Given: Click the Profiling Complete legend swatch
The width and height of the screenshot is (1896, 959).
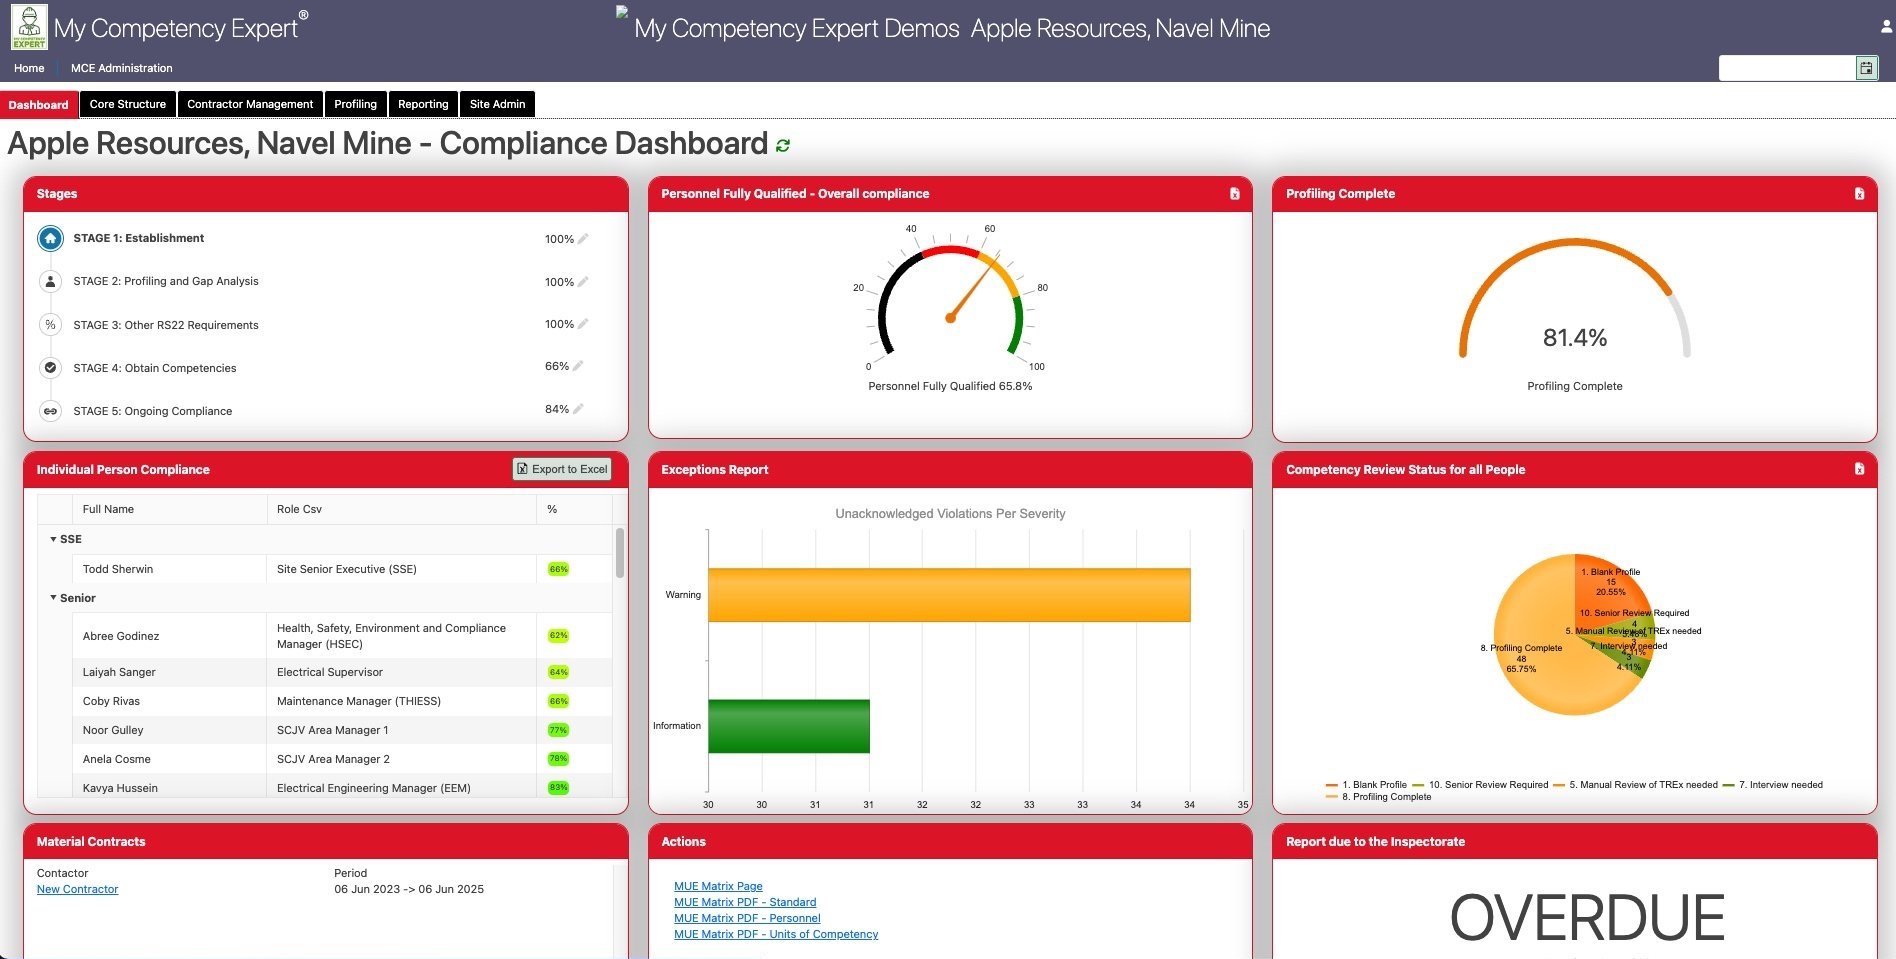Looking at the screenshot, I should click(1332, 797).
